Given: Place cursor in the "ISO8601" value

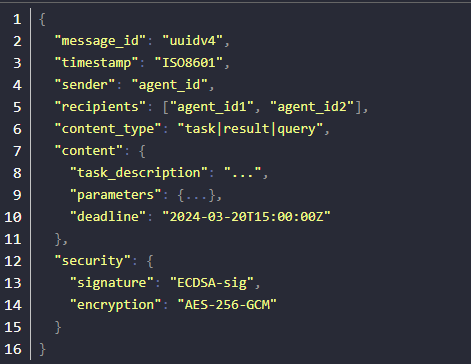Looking at the screenshot, I should click(189, 63).
